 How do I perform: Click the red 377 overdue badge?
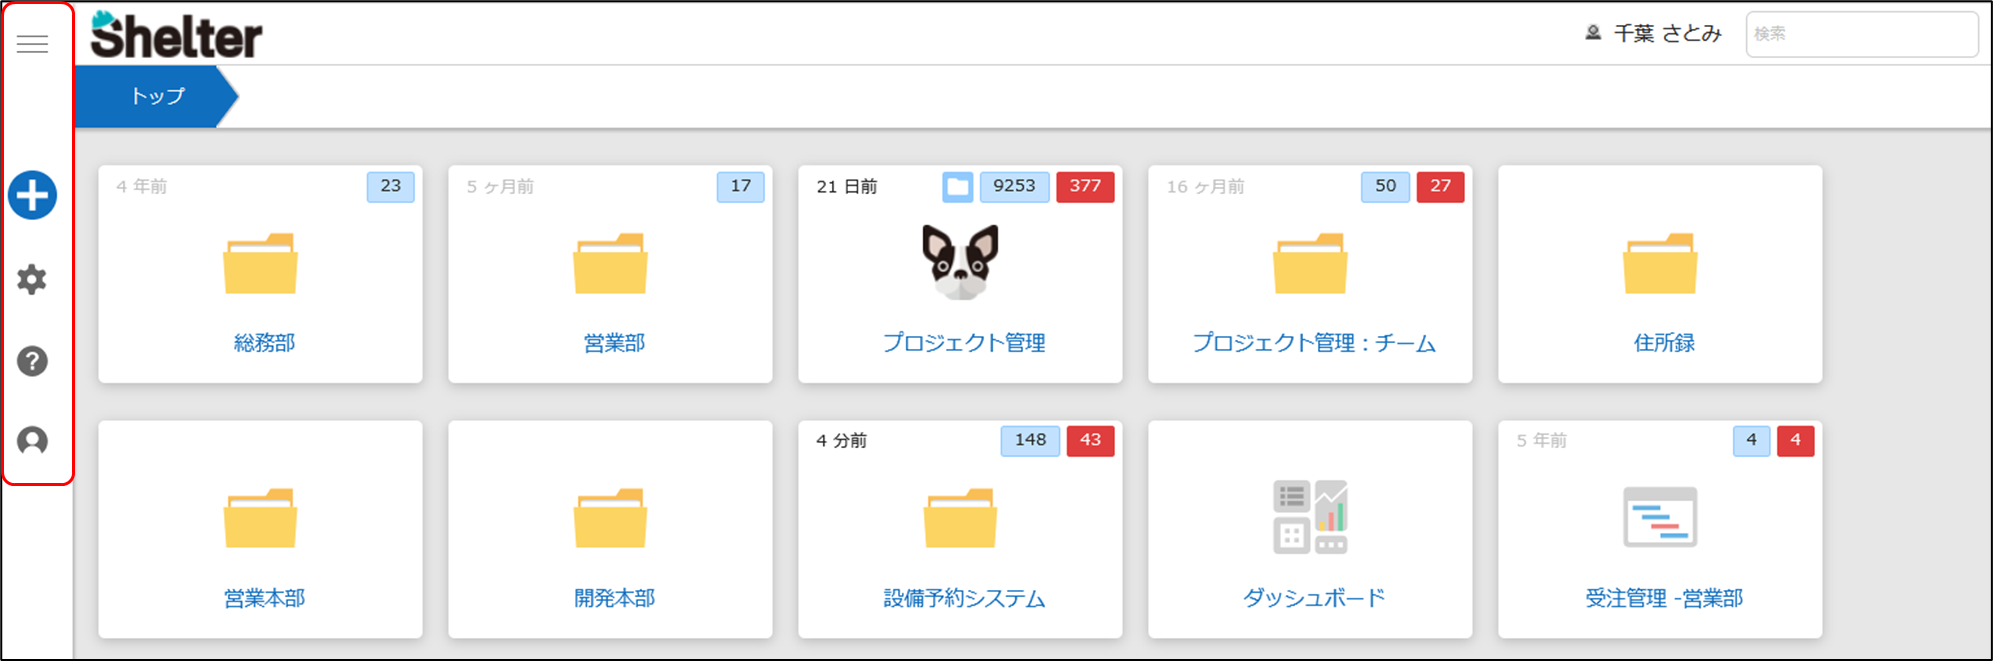coord(1085,187)
